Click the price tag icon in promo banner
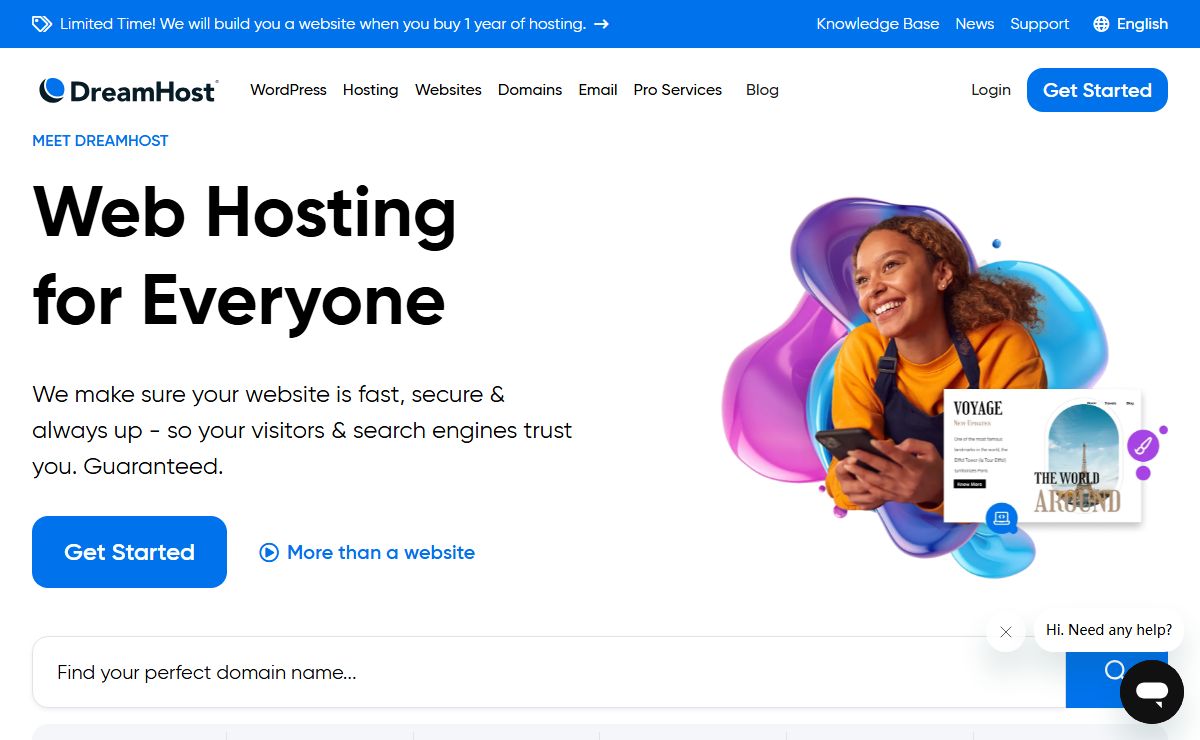 tap(42, 24)
